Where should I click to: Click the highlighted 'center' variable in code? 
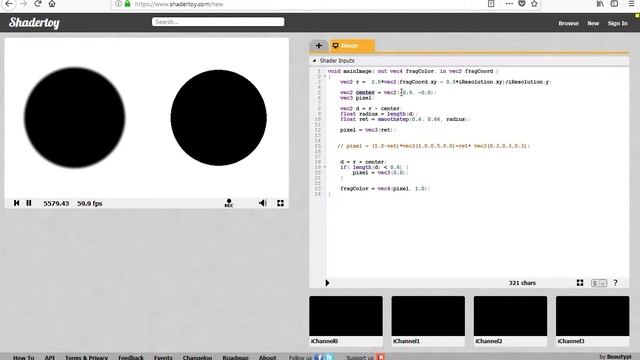365,93
